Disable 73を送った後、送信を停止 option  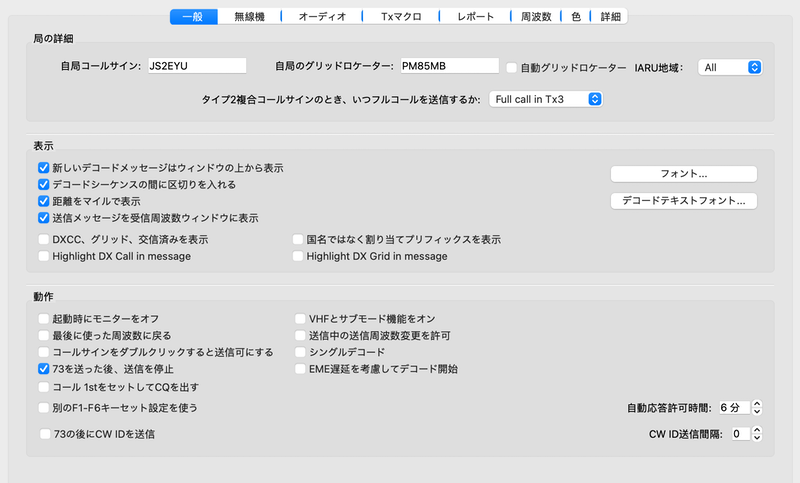point(44,369)
